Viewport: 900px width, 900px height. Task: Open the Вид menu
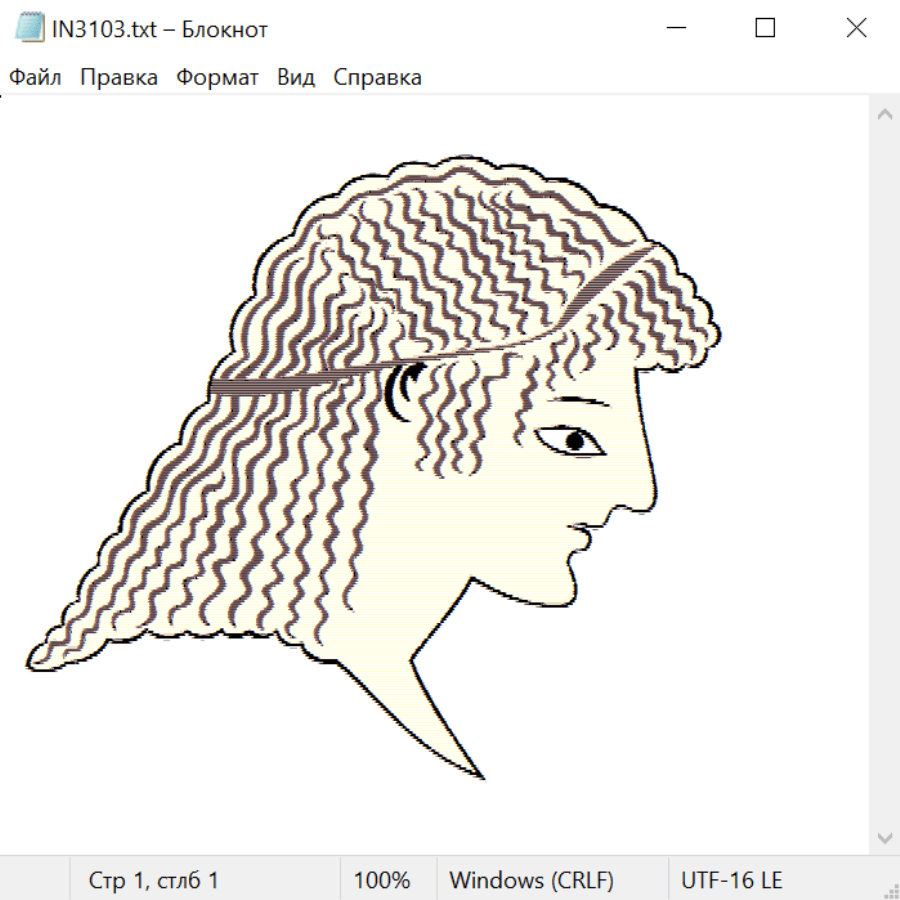point(296,78)
